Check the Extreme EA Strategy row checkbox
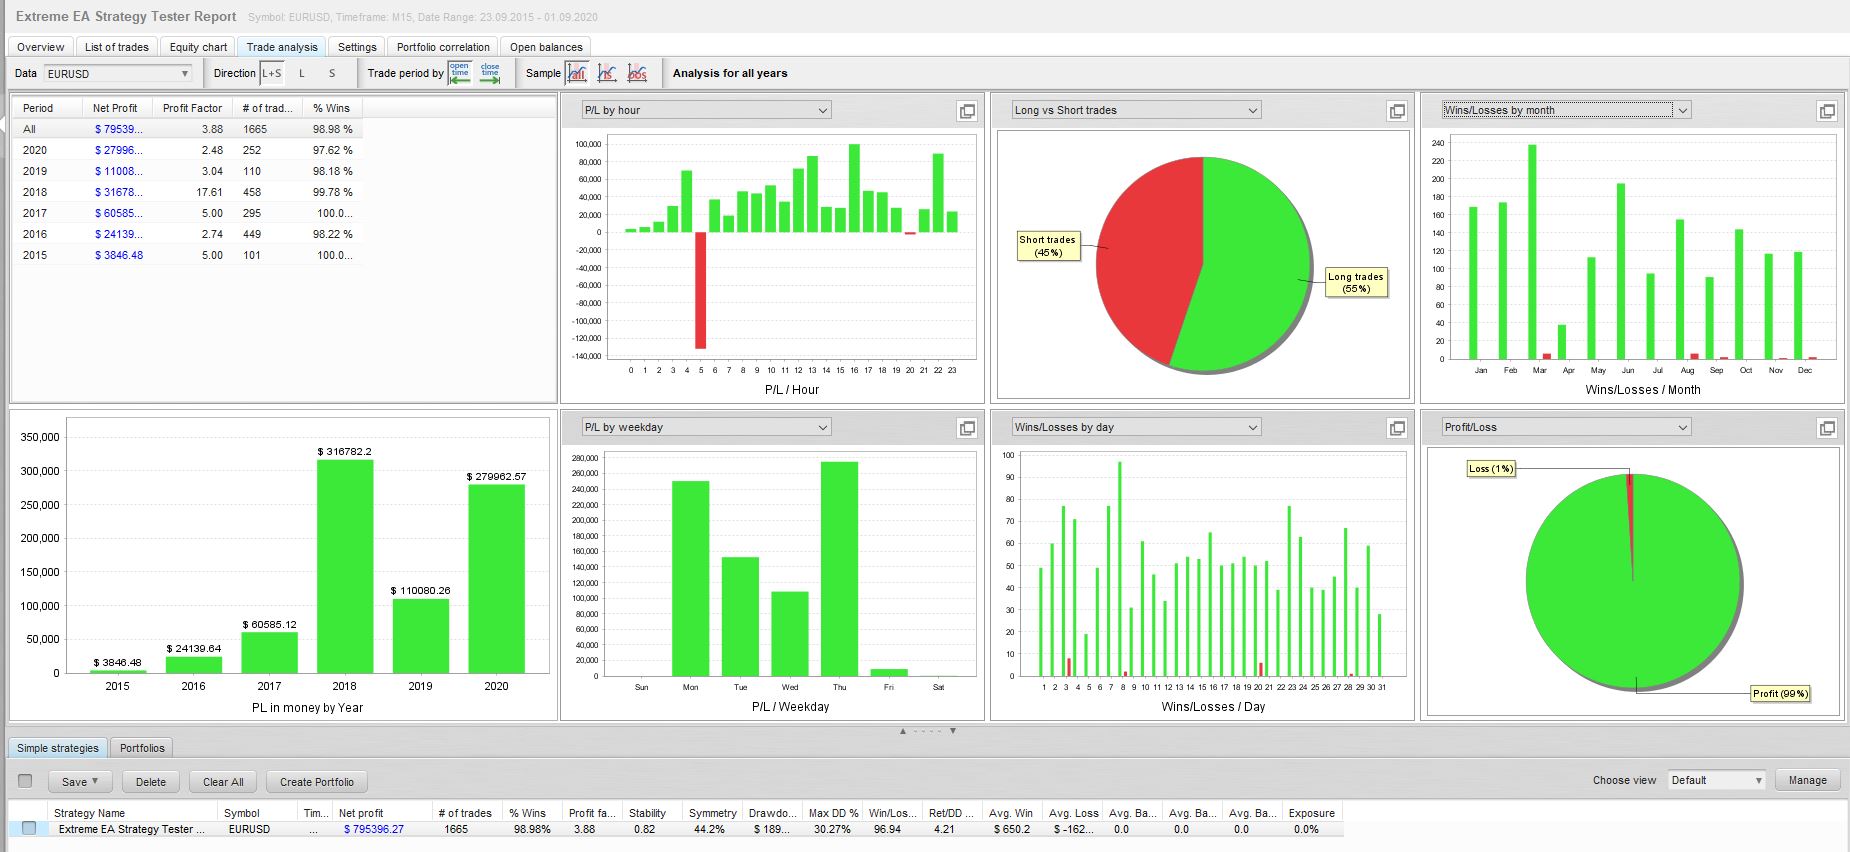This screenshot has width=1850, height=852. [x=29, y=828]
